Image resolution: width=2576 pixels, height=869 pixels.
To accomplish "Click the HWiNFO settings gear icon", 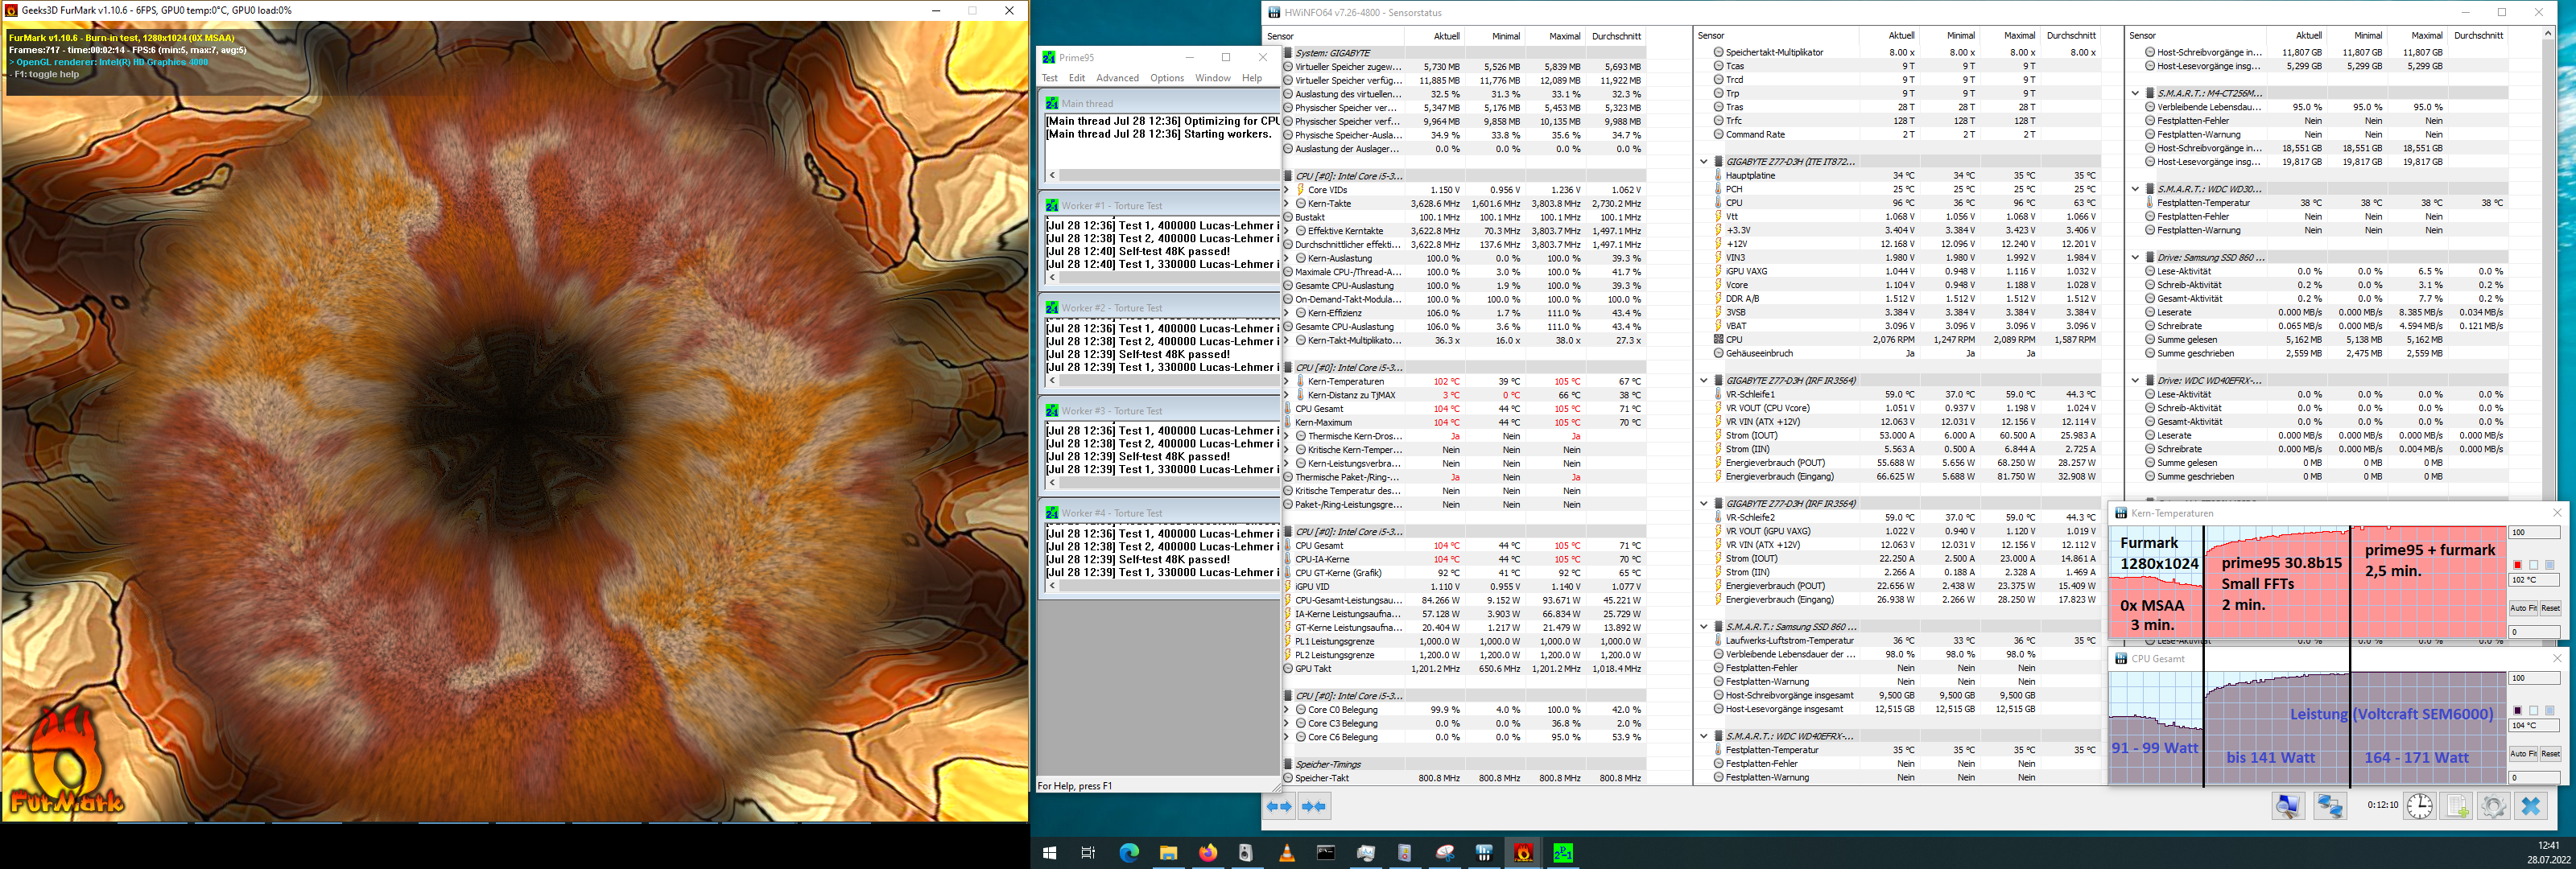I will (x=2493, y=806).
